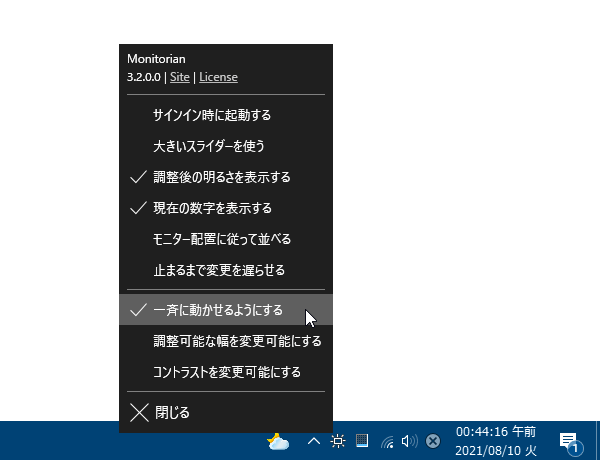Image resolution: width=600 pixels, height=460 pixels.
Task: Open the weather widget in taskbar
Action: [x=278, y=442]
